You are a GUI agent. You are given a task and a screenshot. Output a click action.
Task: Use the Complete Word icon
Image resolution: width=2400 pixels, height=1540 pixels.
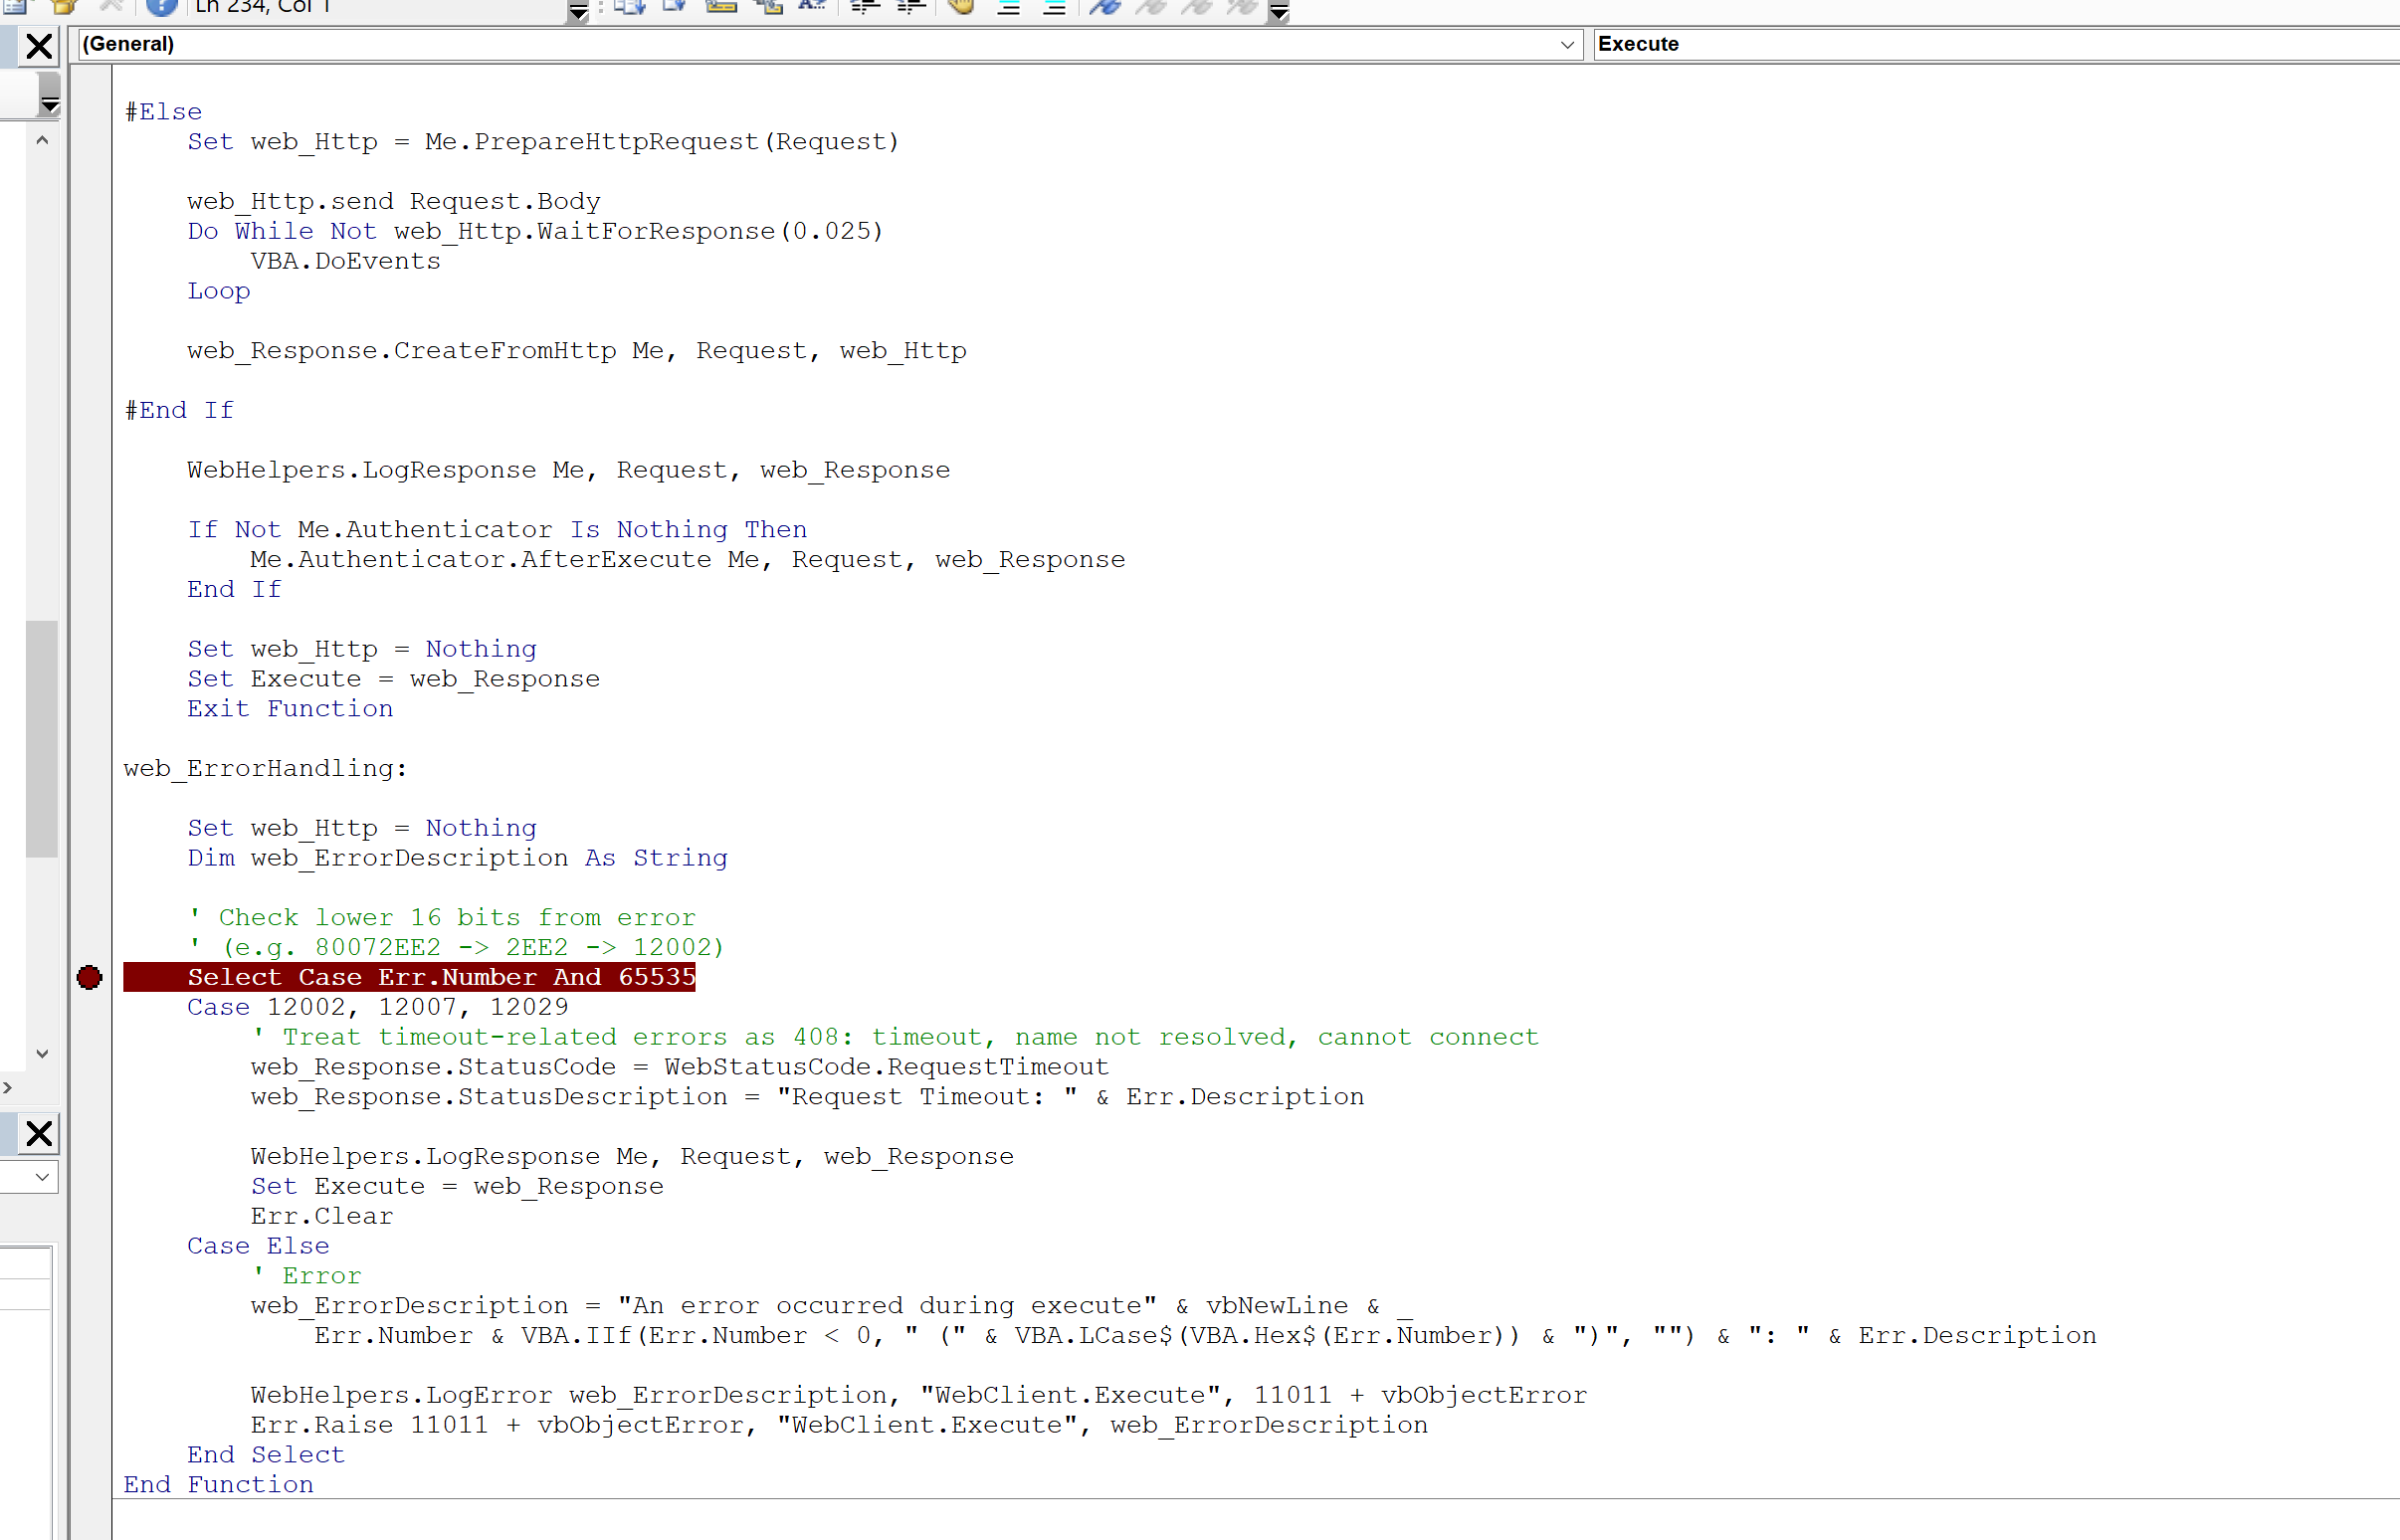812,8
